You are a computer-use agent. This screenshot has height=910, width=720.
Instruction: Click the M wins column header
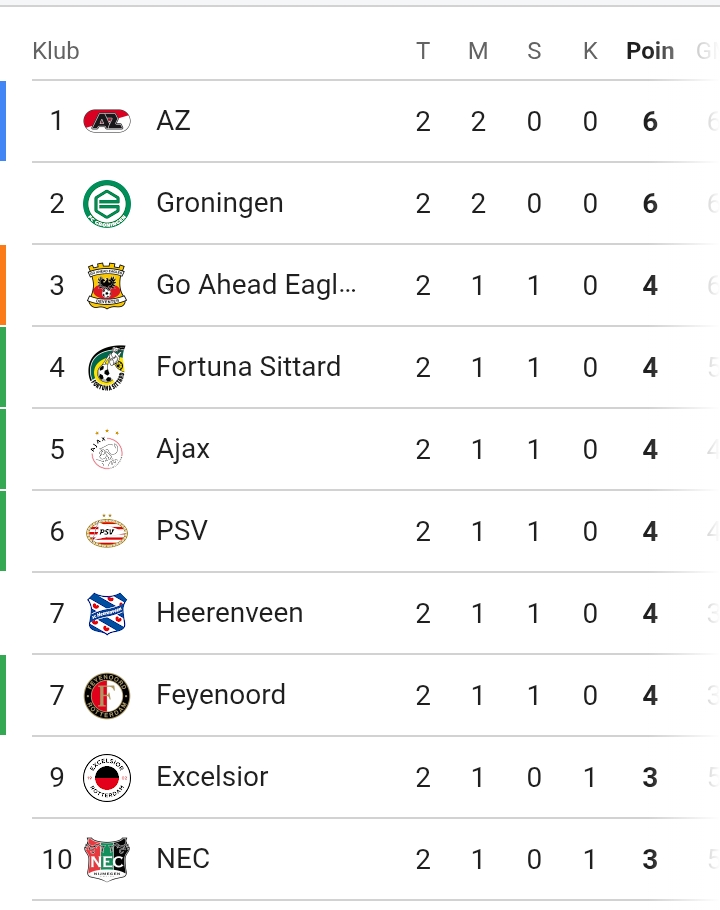(478, 51)
